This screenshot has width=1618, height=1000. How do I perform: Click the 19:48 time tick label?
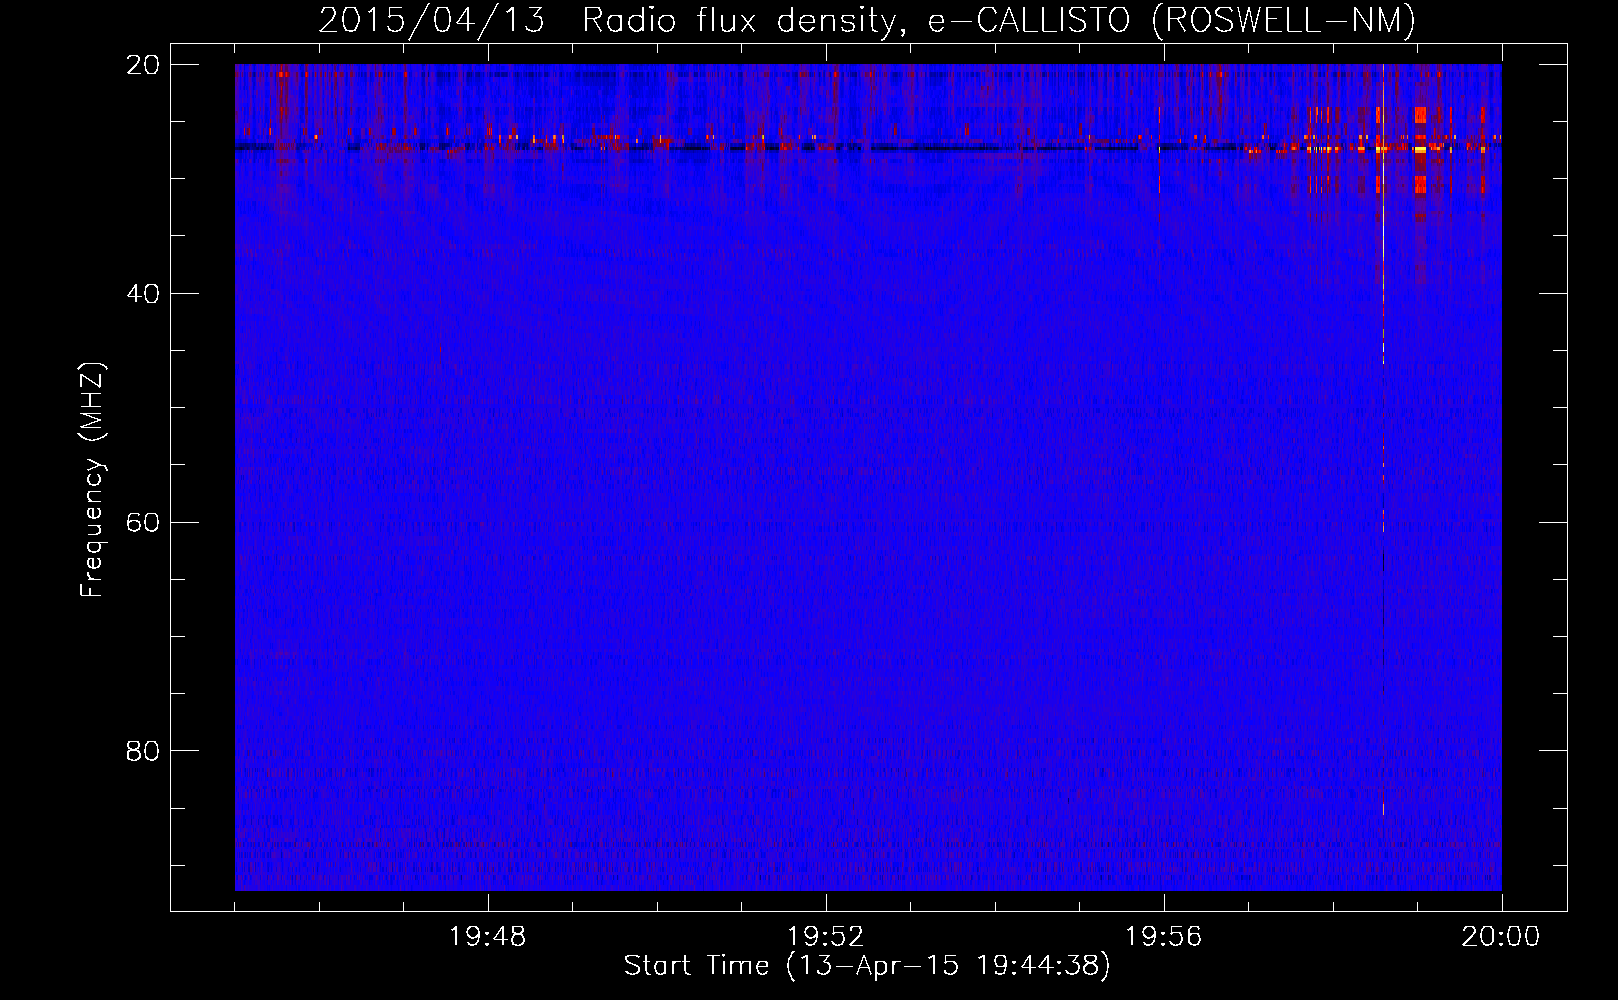coord(488,937)
